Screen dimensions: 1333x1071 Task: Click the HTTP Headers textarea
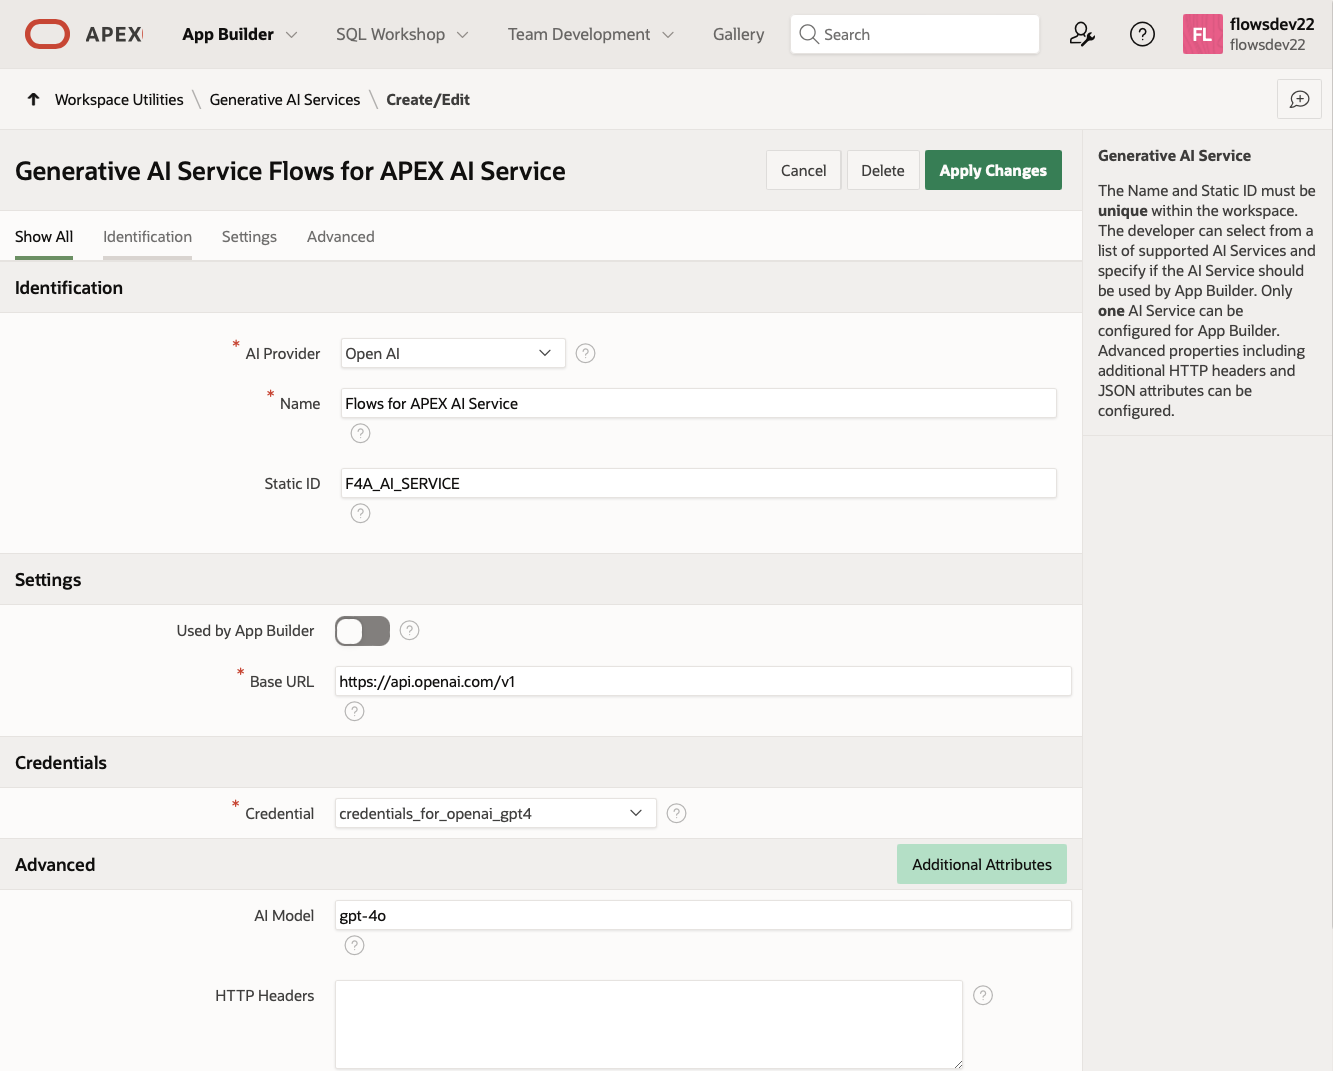[x=649, y=1025]
